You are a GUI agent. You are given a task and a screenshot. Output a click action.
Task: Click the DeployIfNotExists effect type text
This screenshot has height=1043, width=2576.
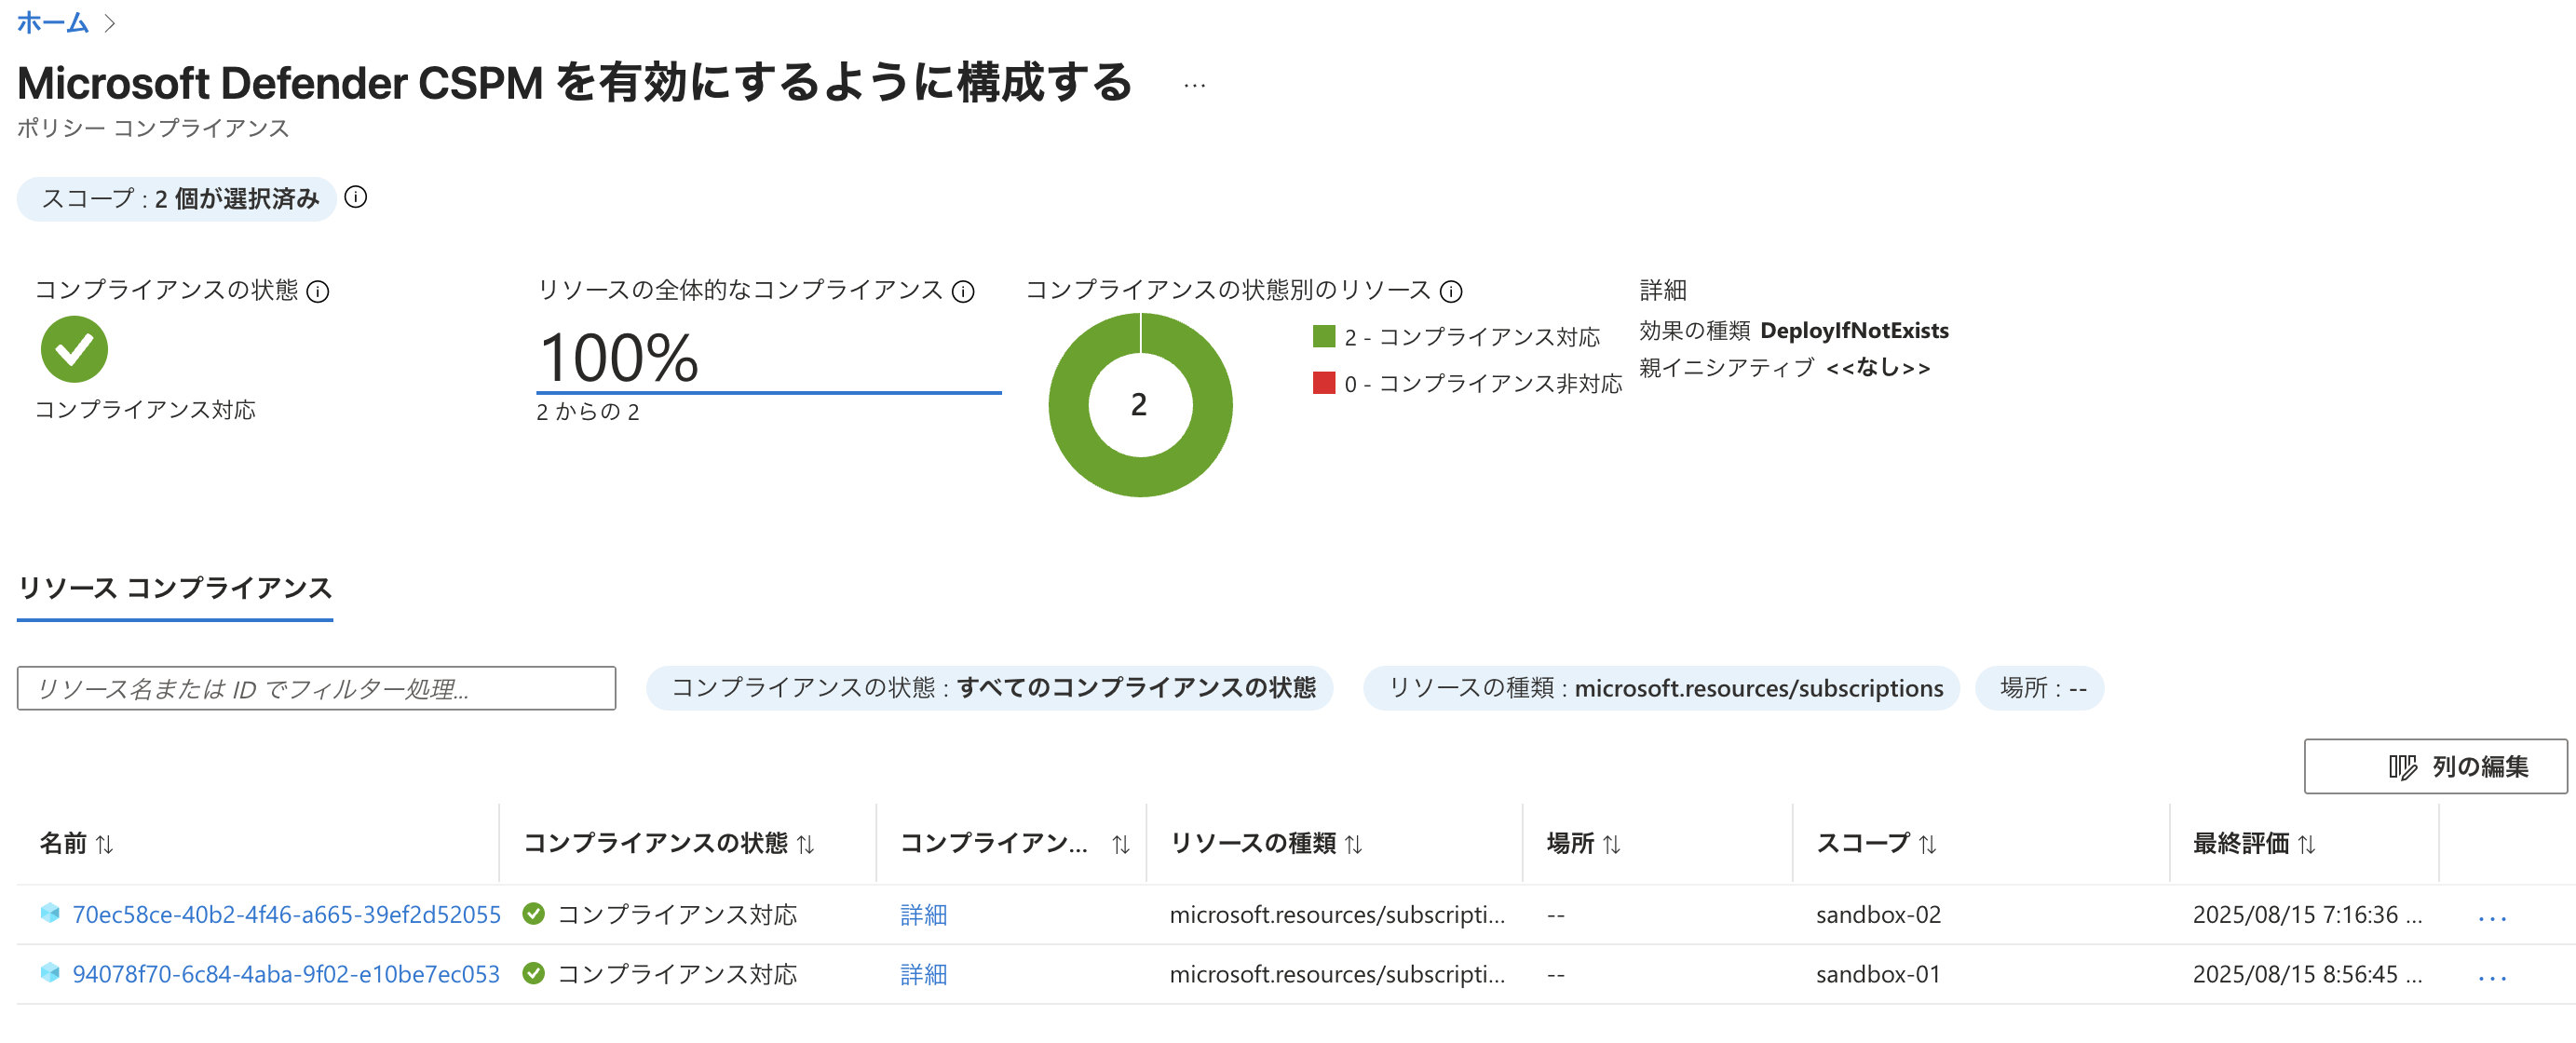pos(1854,330)
